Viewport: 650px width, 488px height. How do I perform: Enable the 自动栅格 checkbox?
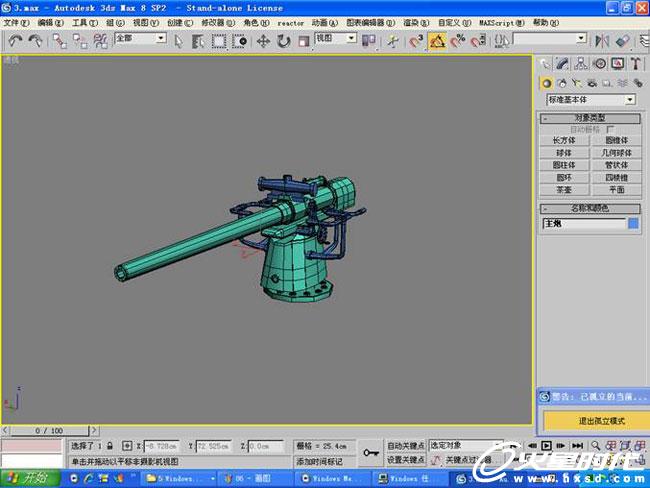(x=610, y=129)
